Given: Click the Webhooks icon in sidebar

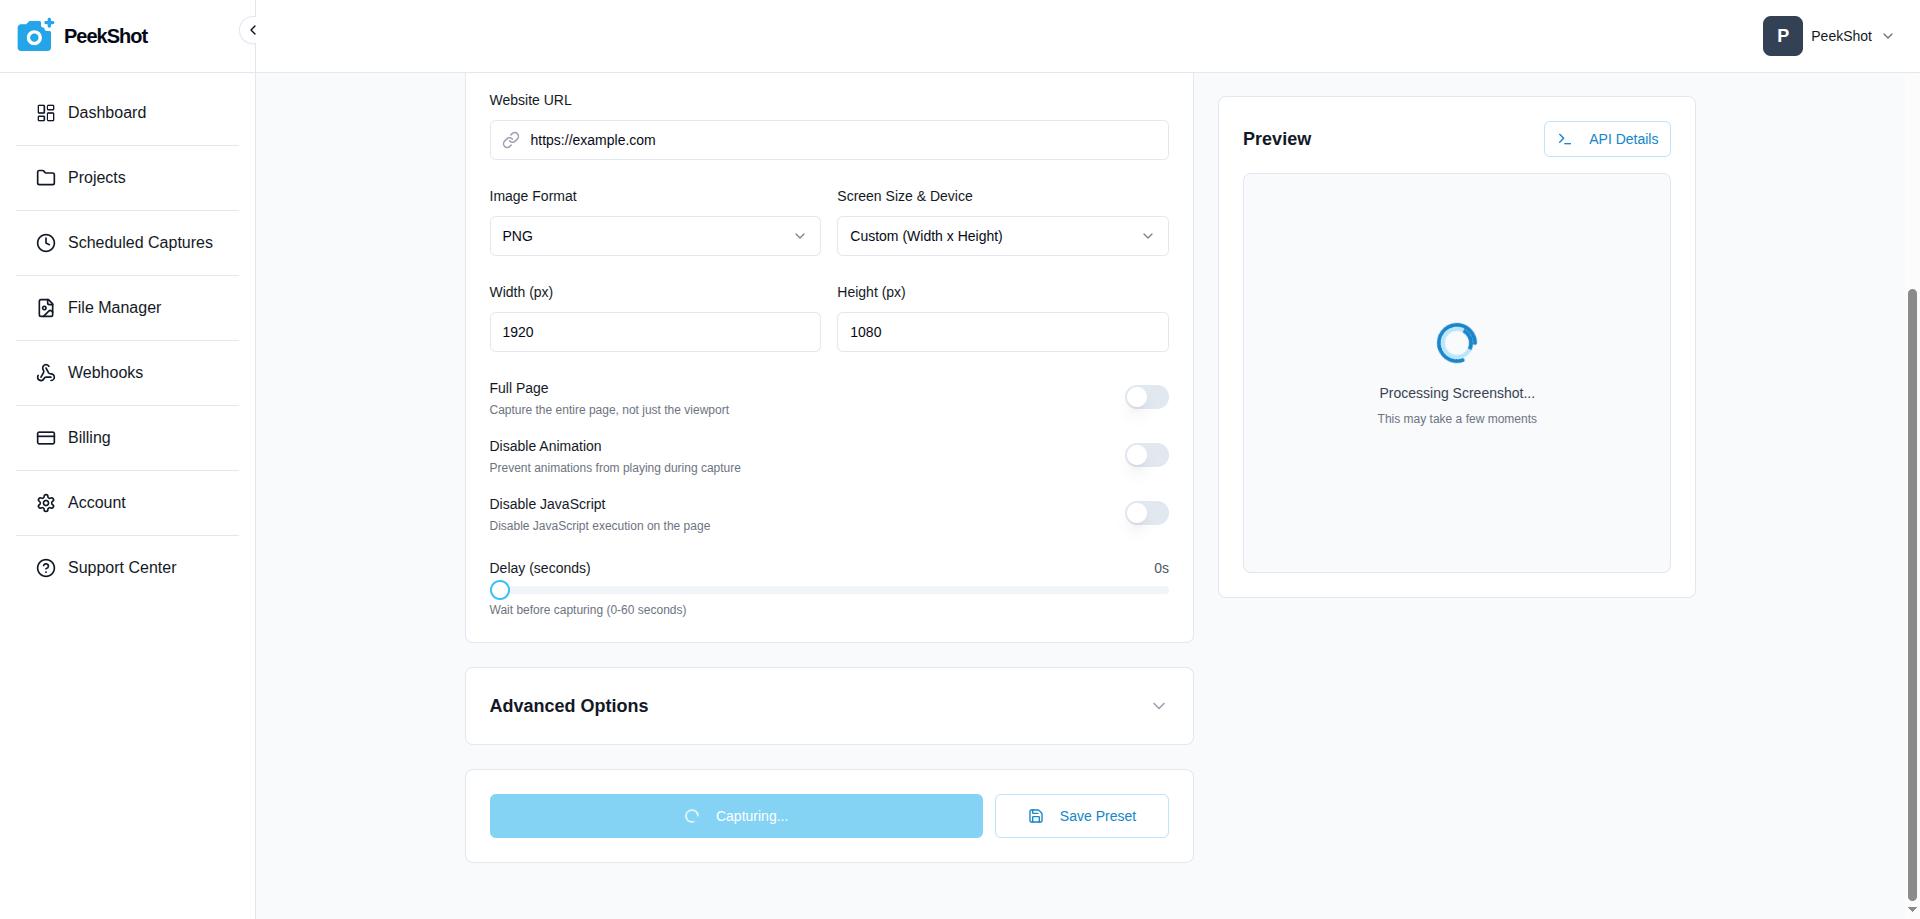Looking at the screenshot, I should click(x=46, y=373).
